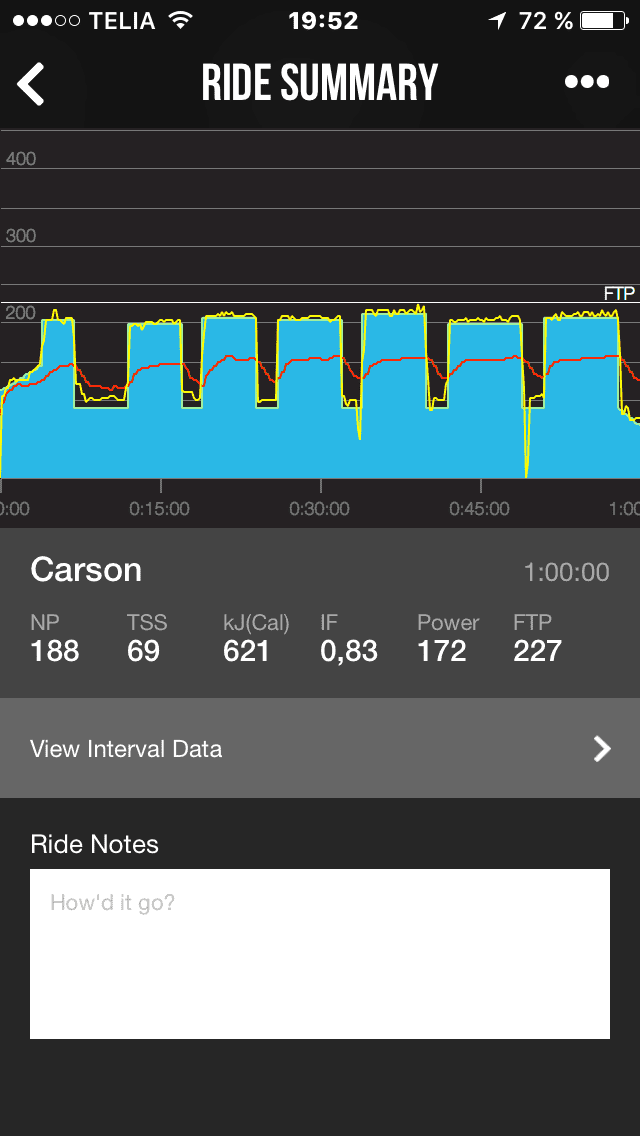640x1136 pixels.
Task: Open the three-dot more options menu
Action: pyautogui.click(x=587, y=82)
